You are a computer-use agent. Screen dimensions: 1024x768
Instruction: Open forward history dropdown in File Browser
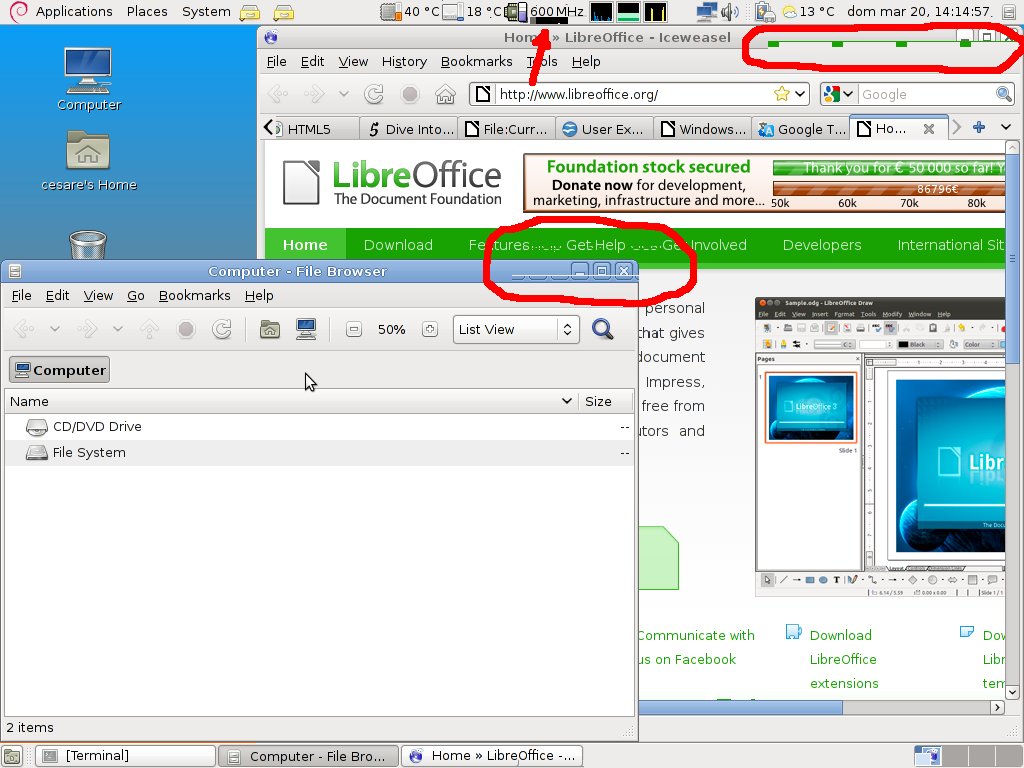(x=118, y=329)
